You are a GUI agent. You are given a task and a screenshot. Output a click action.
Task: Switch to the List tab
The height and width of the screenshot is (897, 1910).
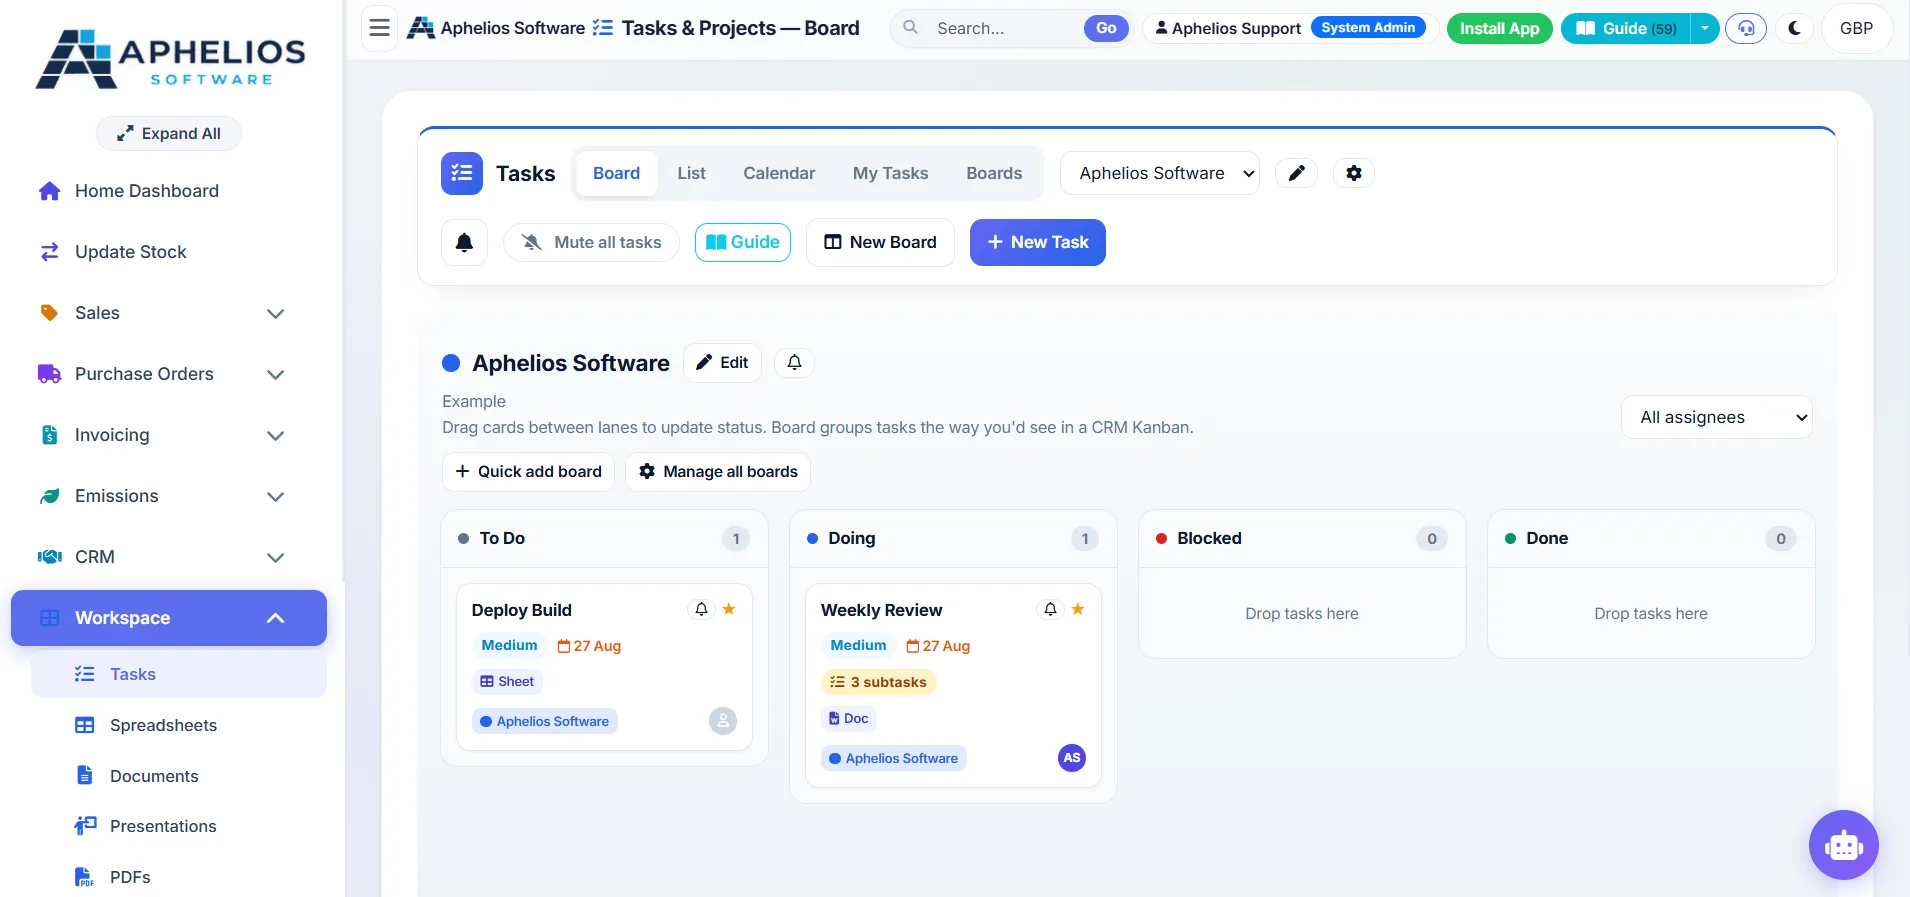click(x=691, y=173)
